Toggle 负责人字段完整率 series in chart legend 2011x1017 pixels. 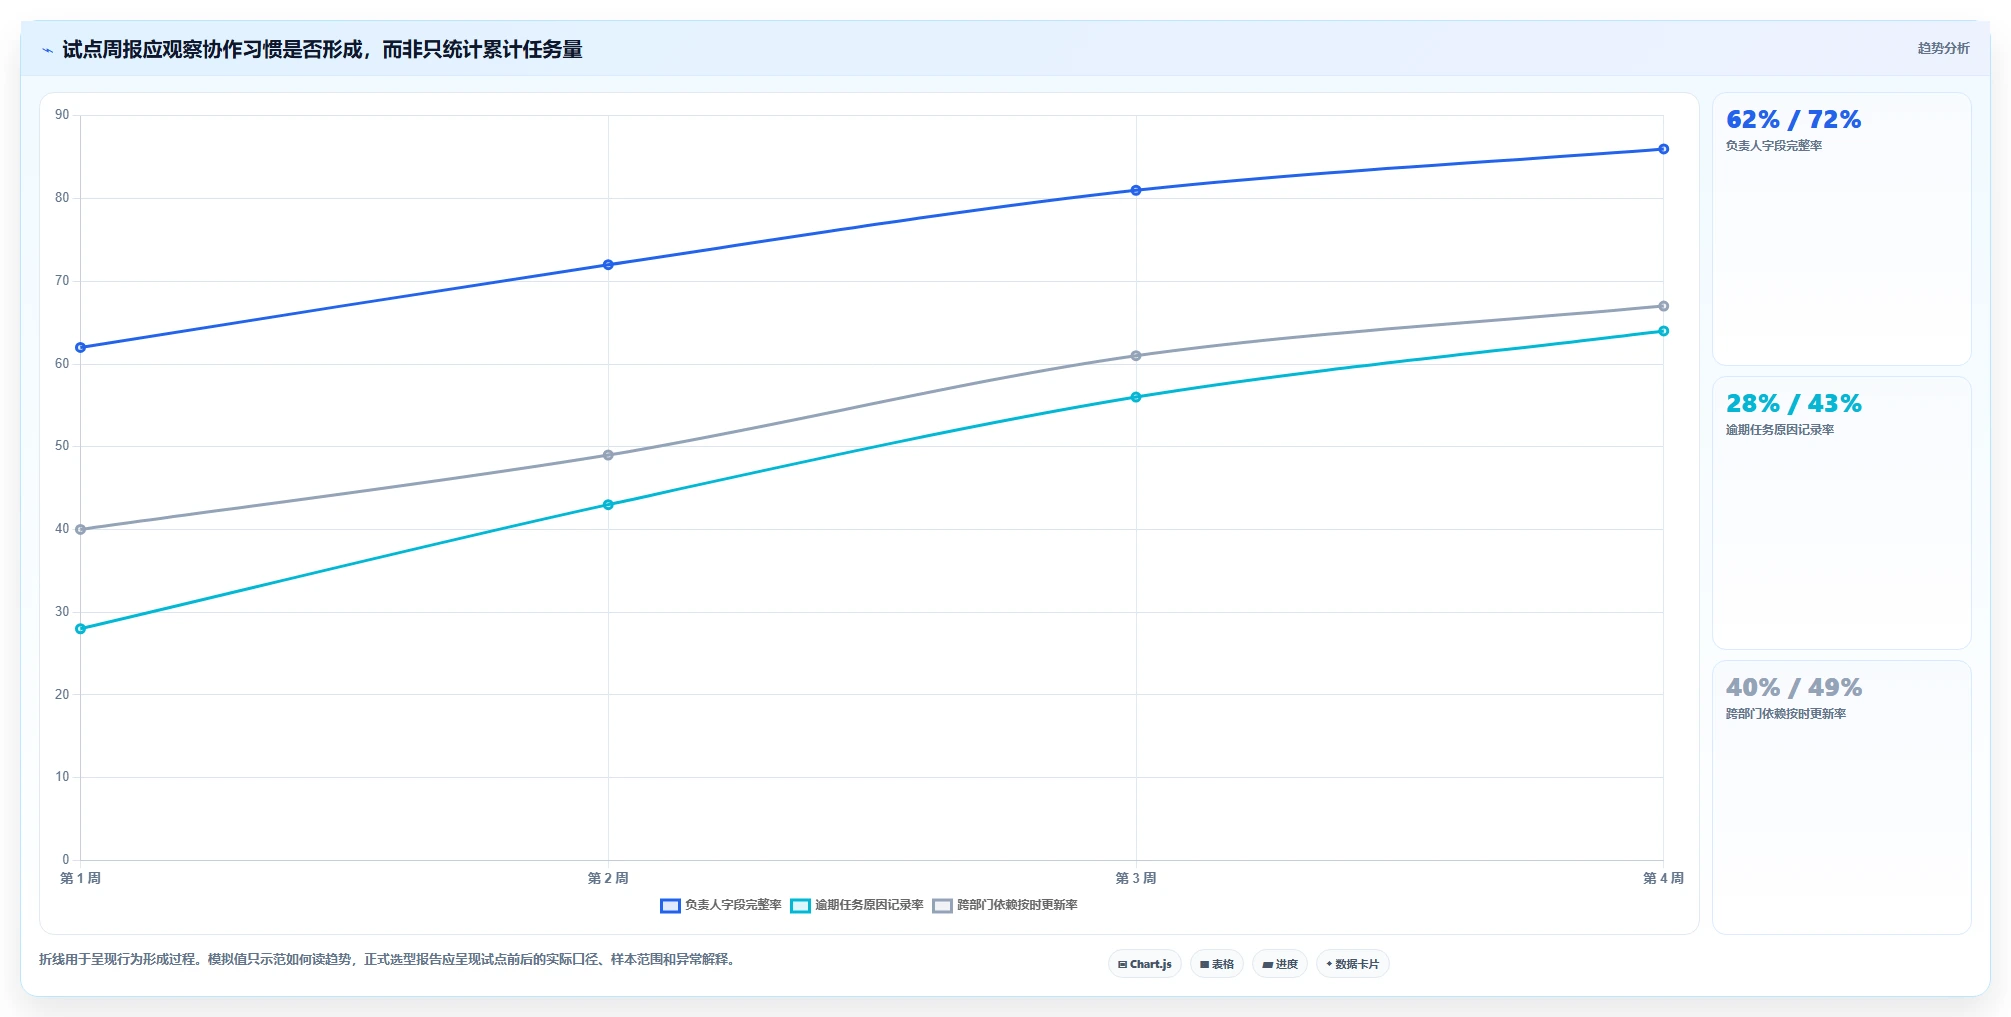pyautogui.click(x=721, y=905)
